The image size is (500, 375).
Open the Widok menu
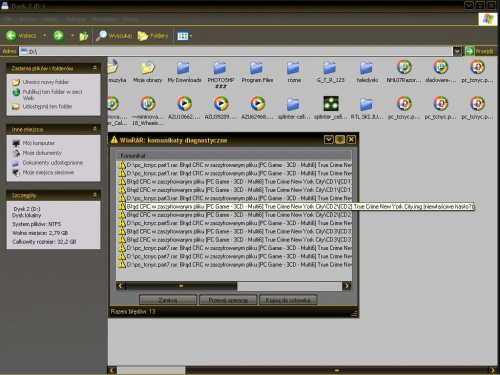click(x=50, y=19)
